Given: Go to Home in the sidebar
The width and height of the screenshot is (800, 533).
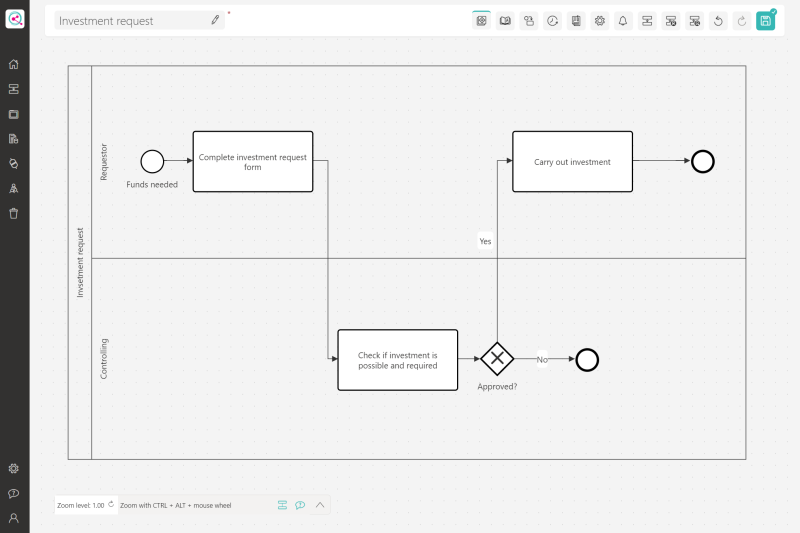Looking at the screenshot, I should point(14,64).
